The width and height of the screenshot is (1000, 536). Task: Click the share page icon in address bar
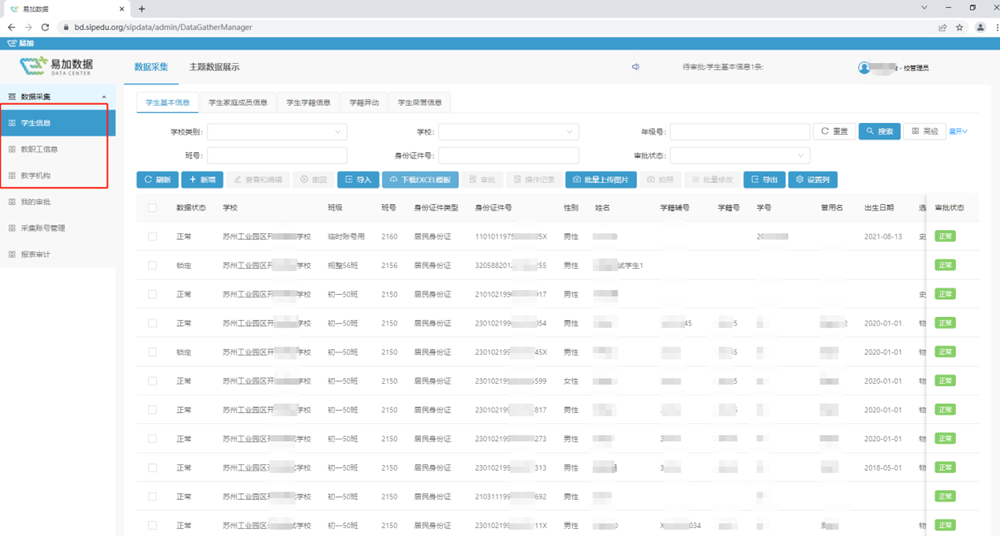pos(943,27)
